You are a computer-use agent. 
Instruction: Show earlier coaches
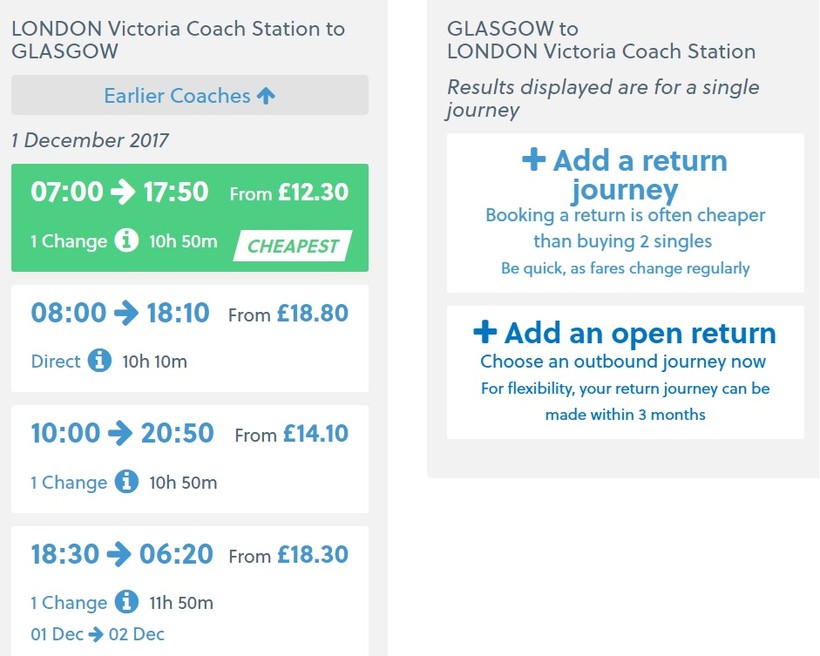(x=189, y=96)
